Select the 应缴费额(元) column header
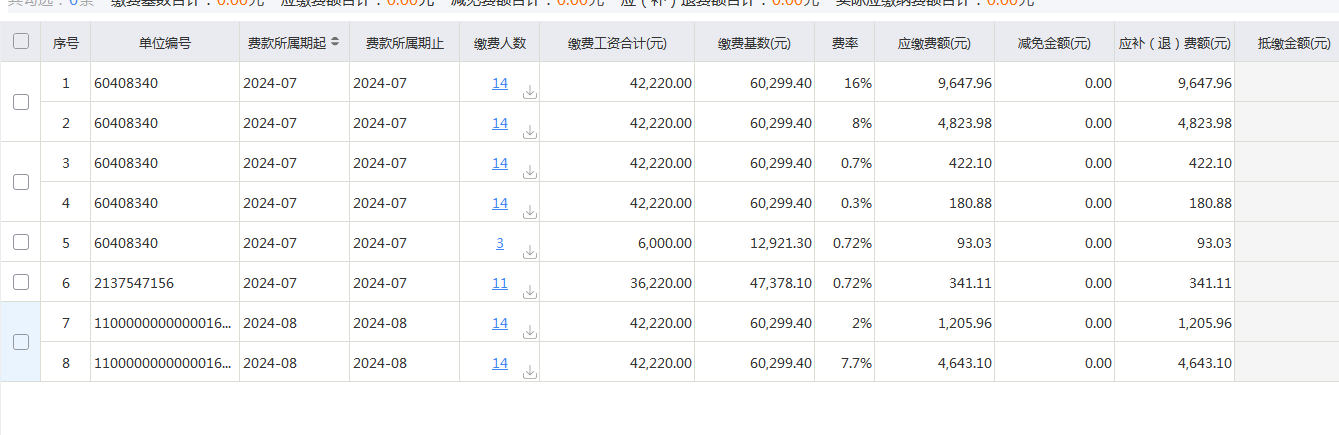 click(934, 43)
